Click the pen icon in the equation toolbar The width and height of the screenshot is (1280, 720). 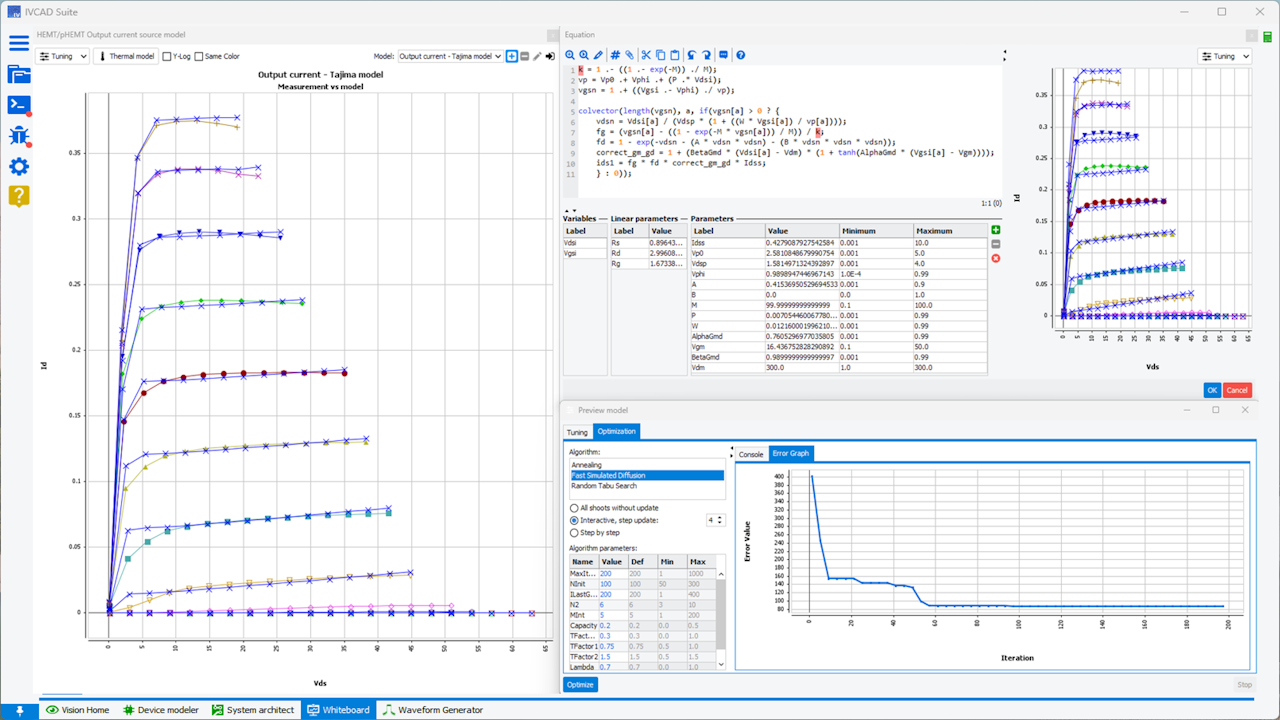pyautogui.click(x=598, y=55)
